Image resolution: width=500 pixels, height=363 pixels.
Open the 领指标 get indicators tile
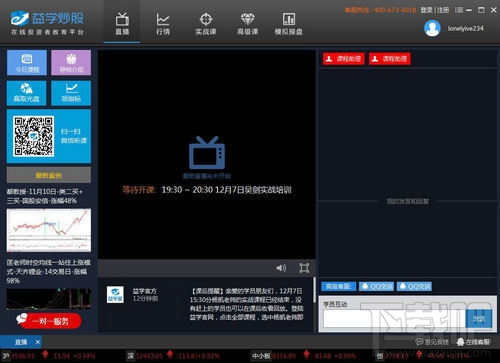71,93
